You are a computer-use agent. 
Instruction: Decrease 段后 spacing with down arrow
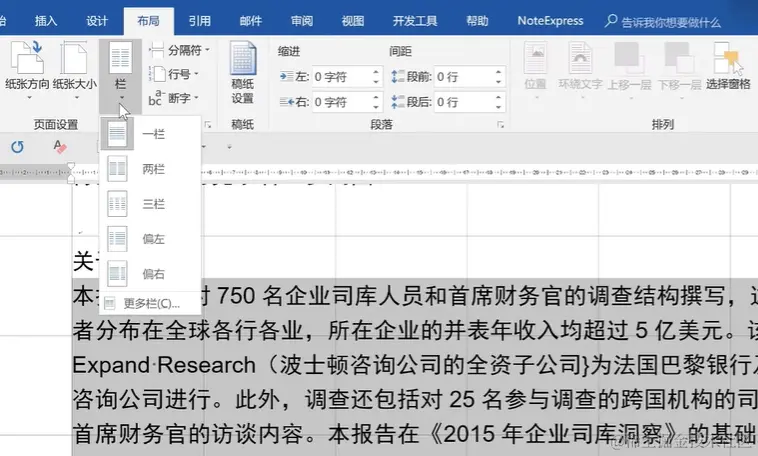(x=498, y=107)
